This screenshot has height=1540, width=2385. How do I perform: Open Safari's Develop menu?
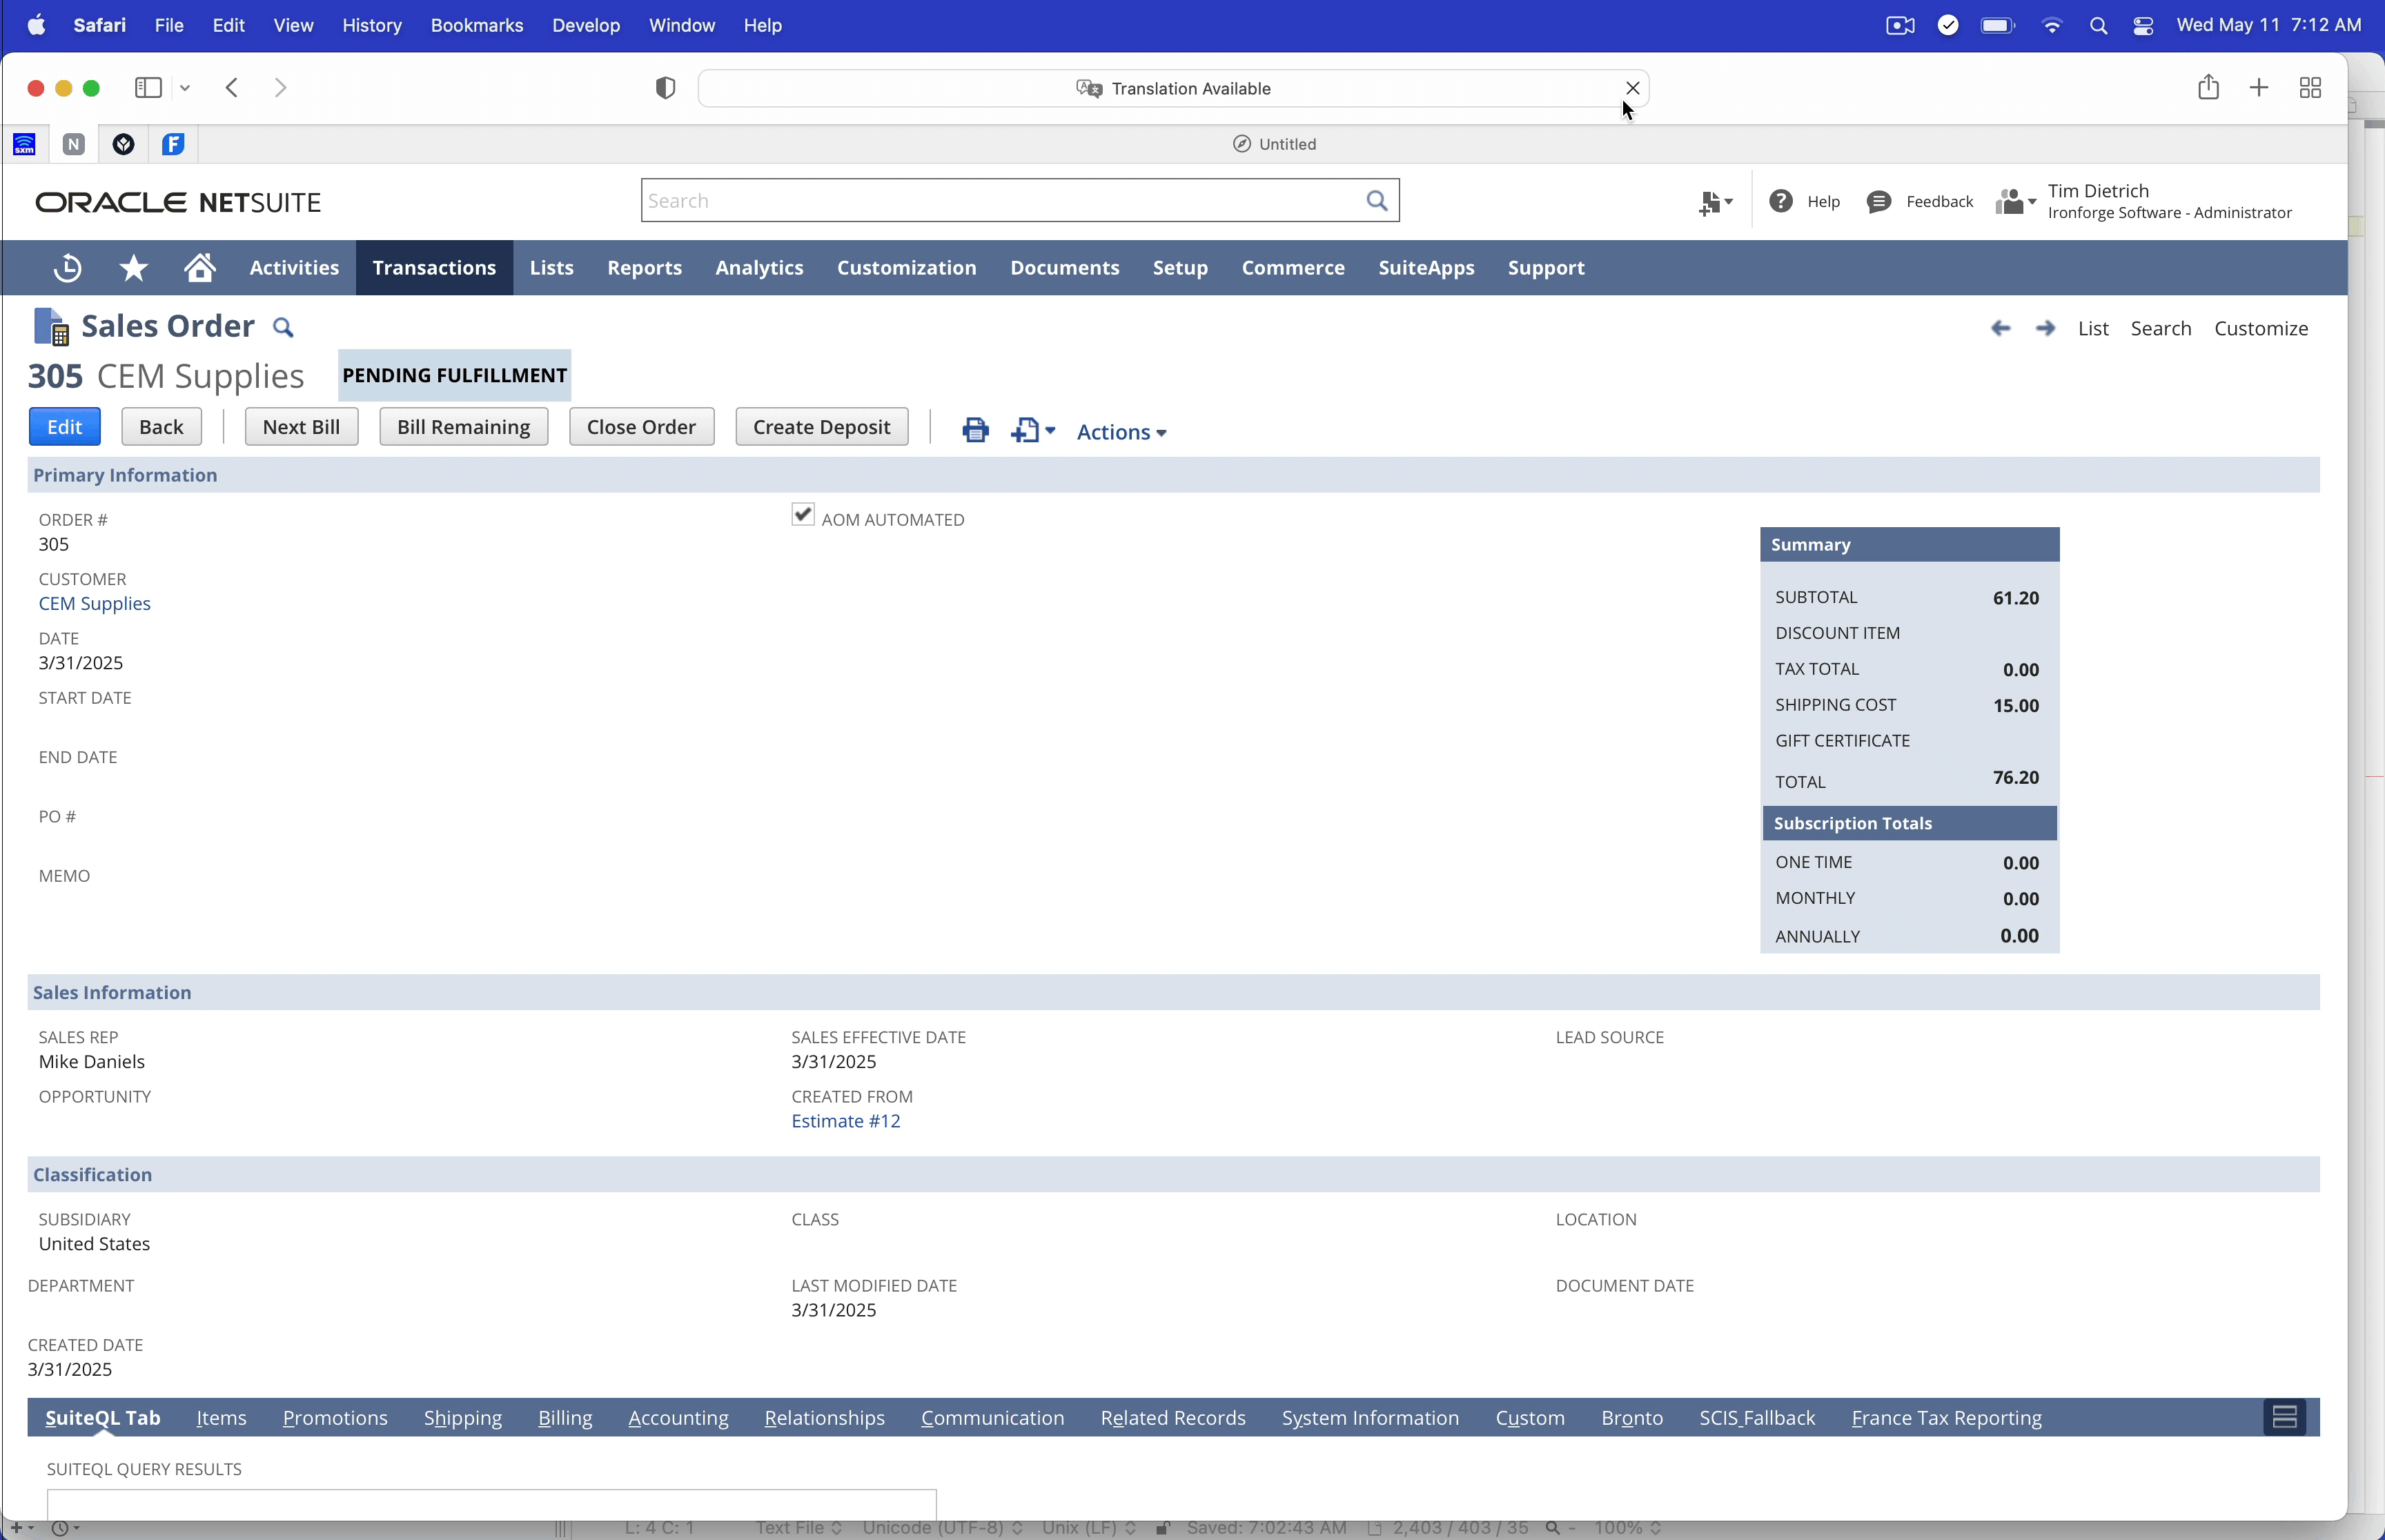coord(585,26)
